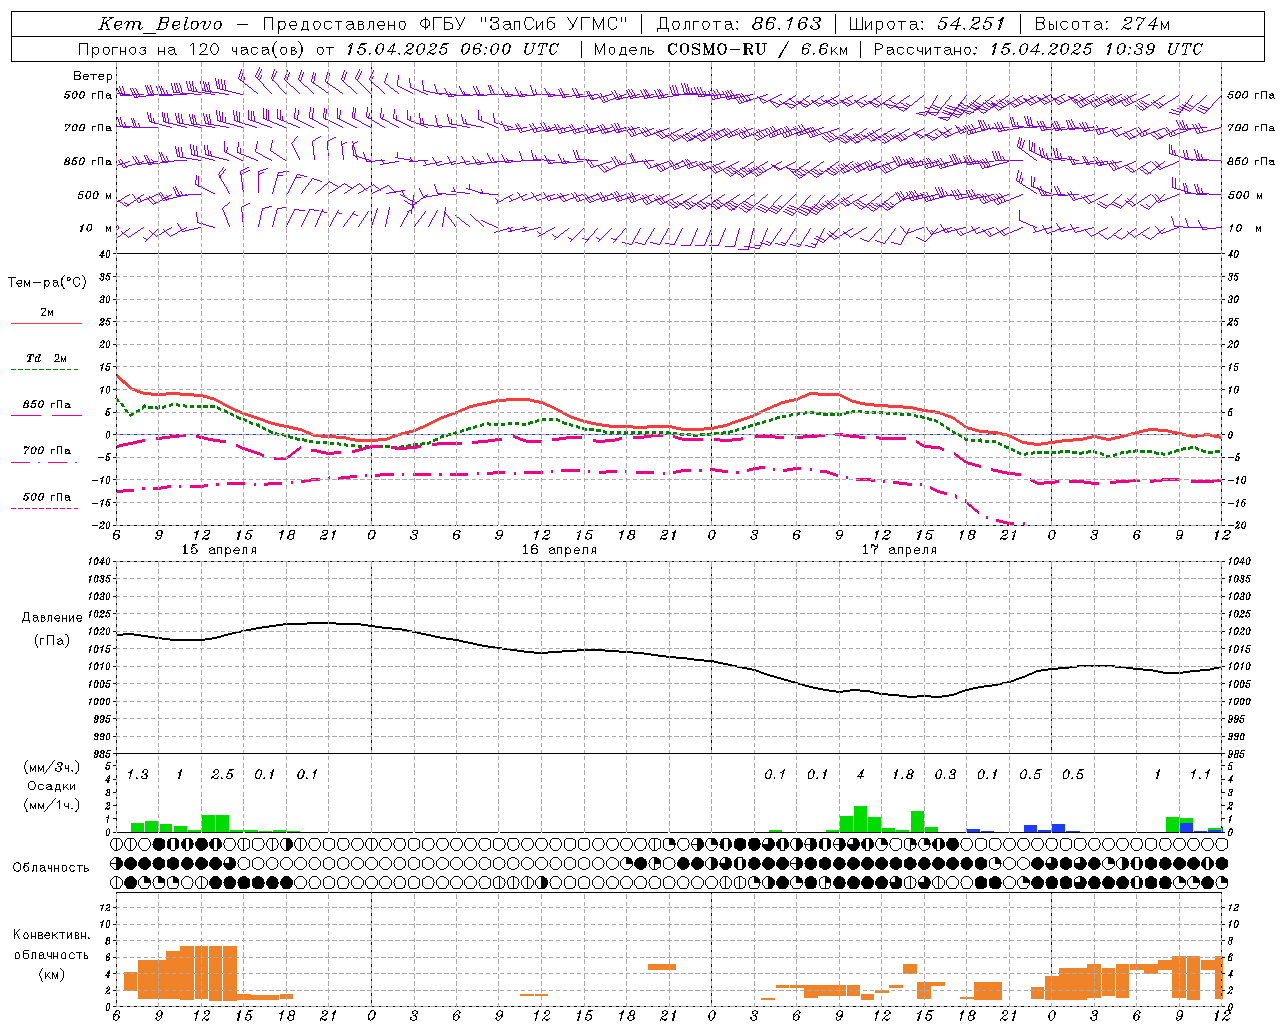Click forecast start time 15.04.2025 06:00 UTC
This screenshot has width=1280, height=1024.
click(452, 49)
